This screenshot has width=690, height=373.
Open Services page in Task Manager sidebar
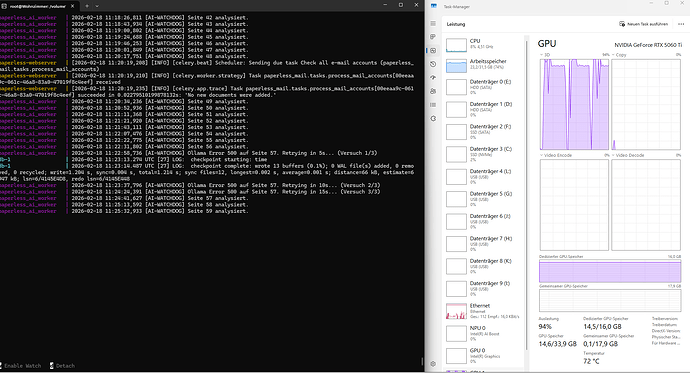click(x=433, y=118)
